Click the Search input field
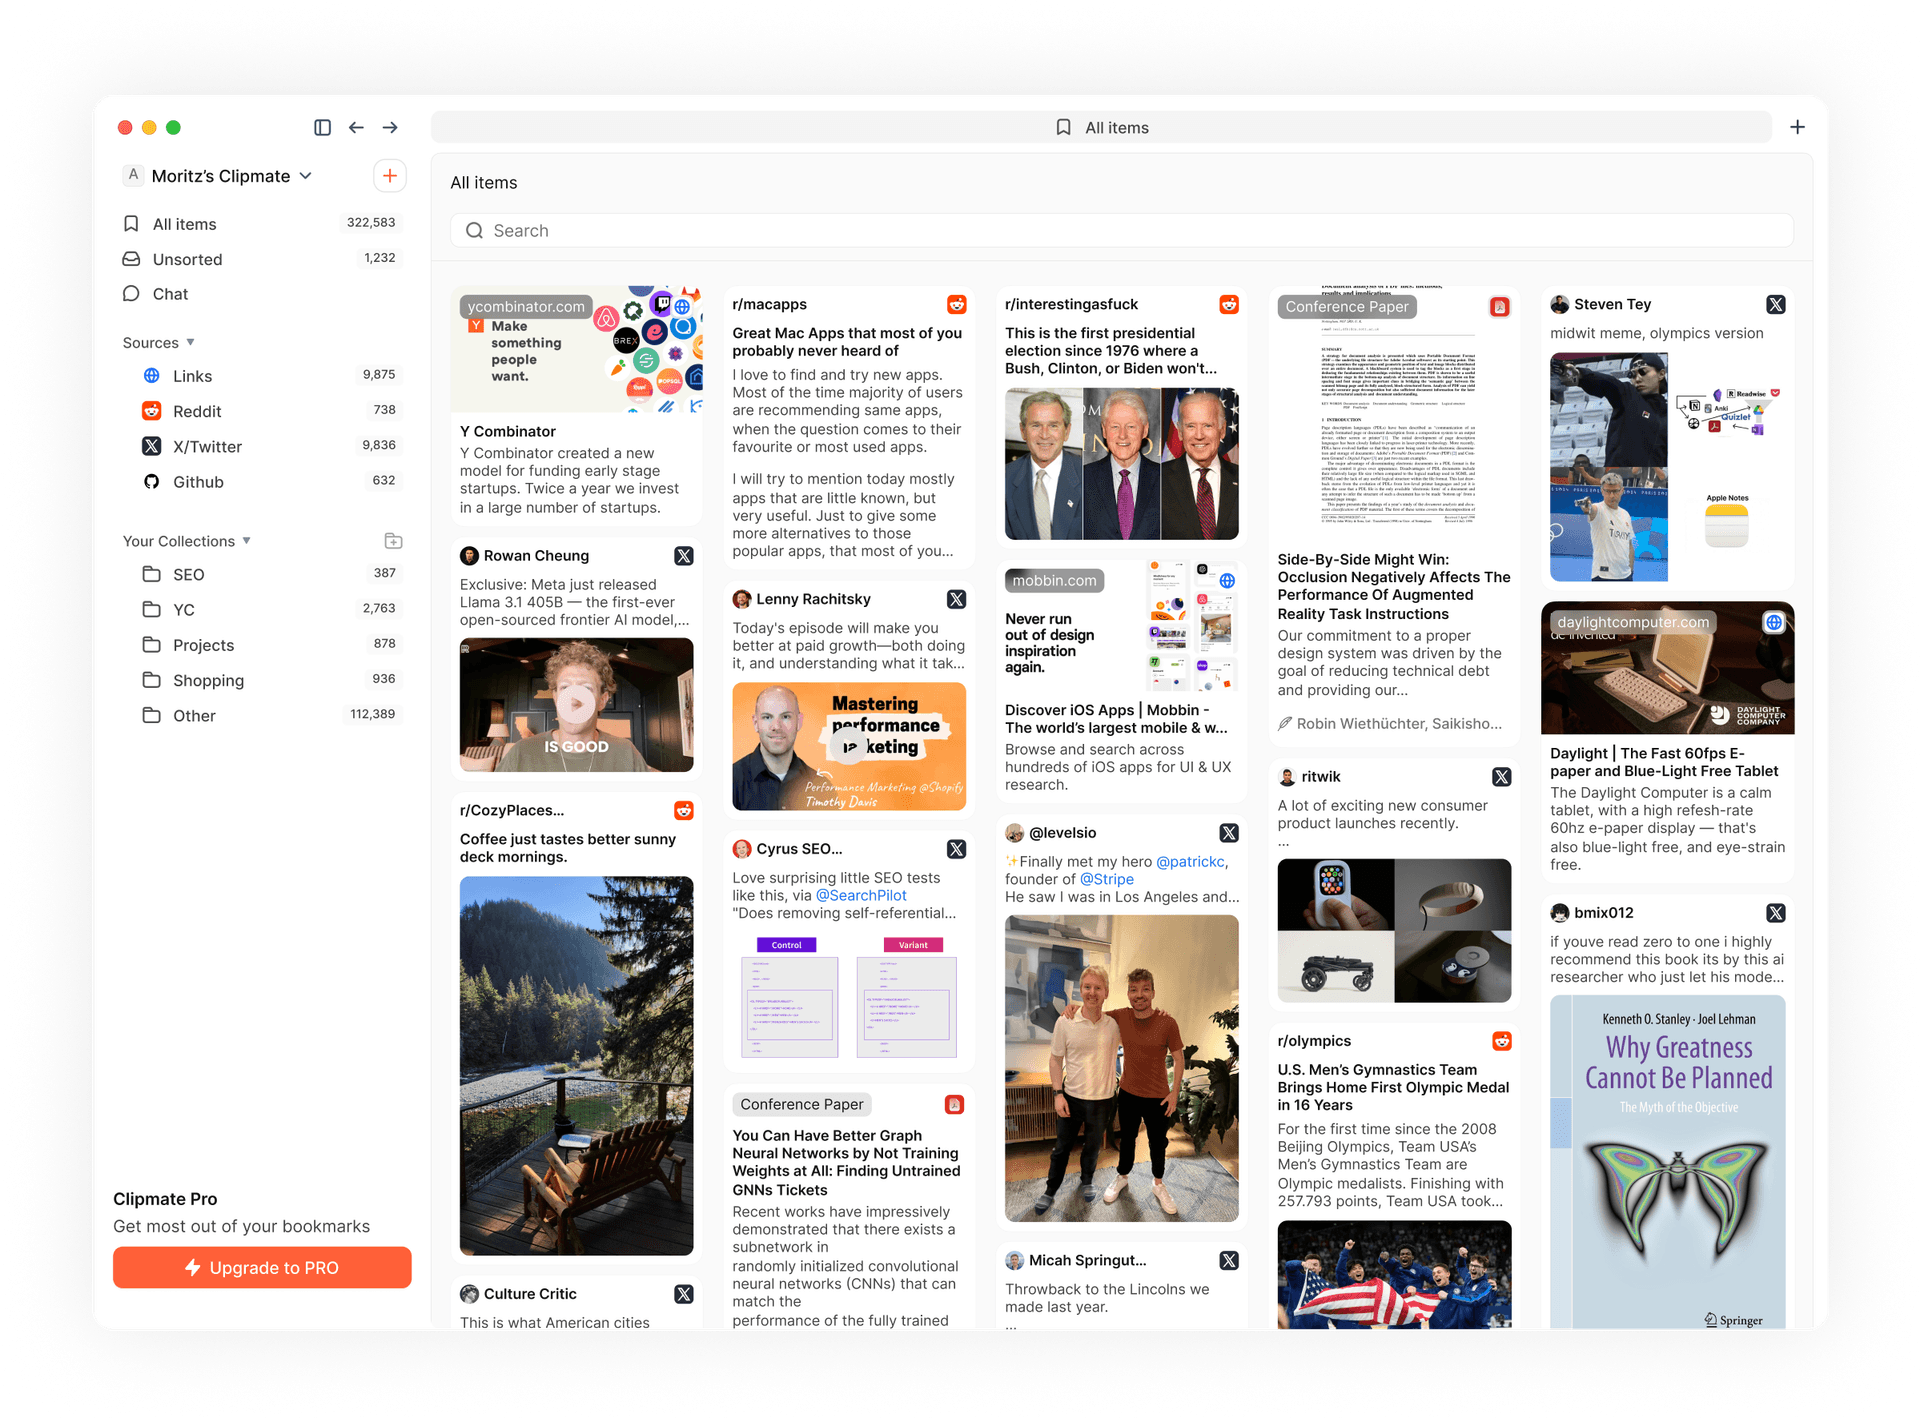The width and height of the screenshot is (1920, 1419). click(x=1120, y=231)
